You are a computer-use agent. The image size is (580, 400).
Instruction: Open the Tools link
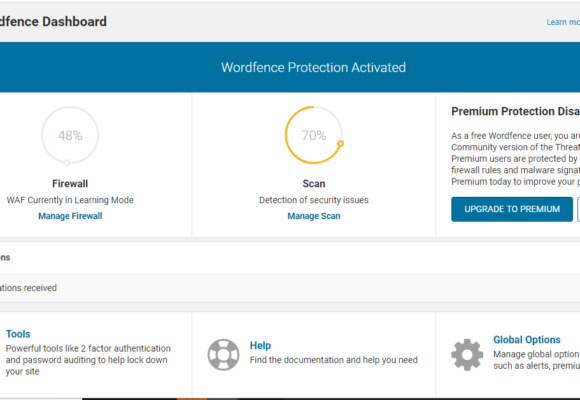(18, 334)
